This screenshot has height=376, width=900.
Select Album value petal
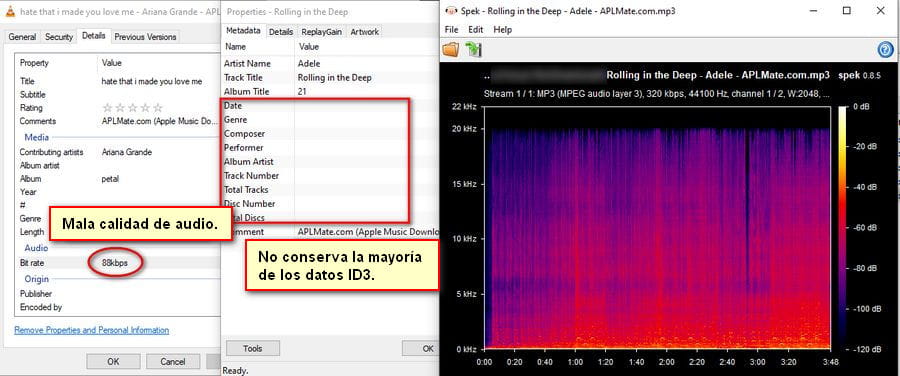point(110,179)
